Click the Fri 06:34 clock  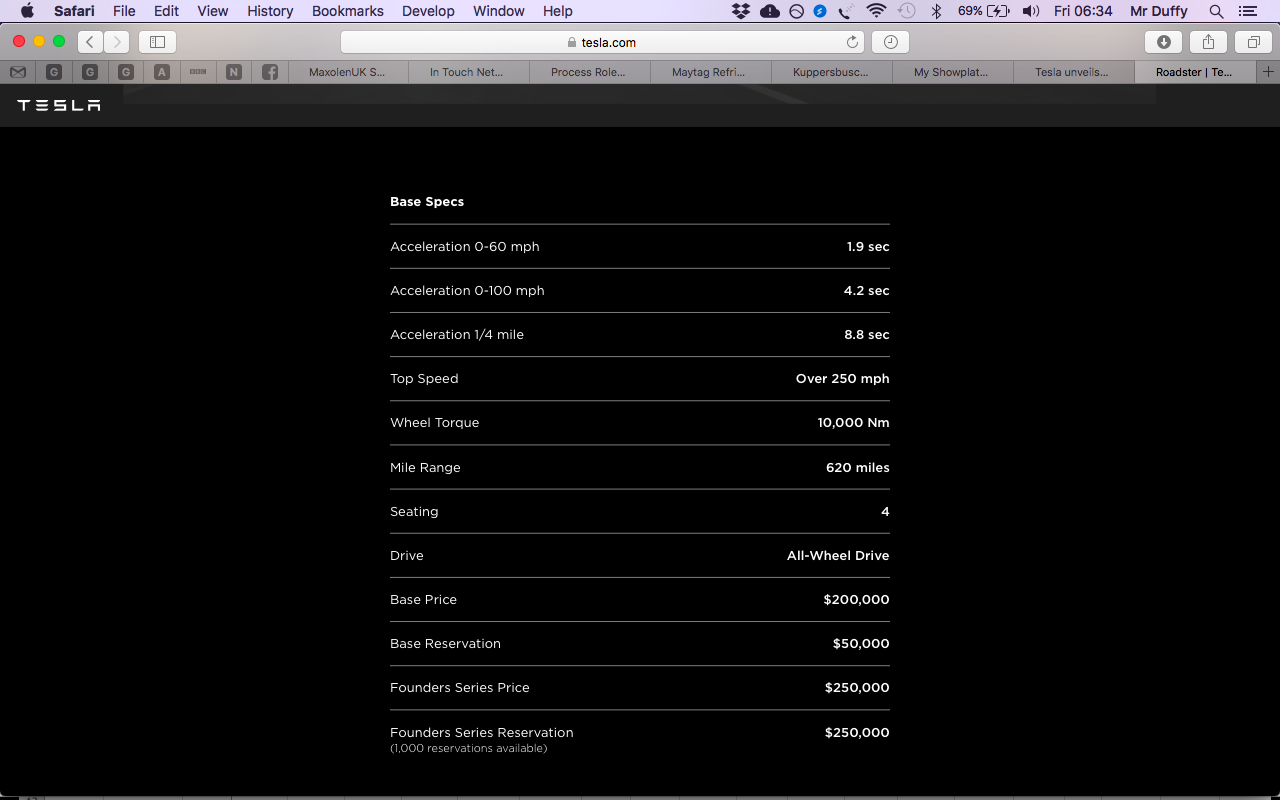[1083, 11]
